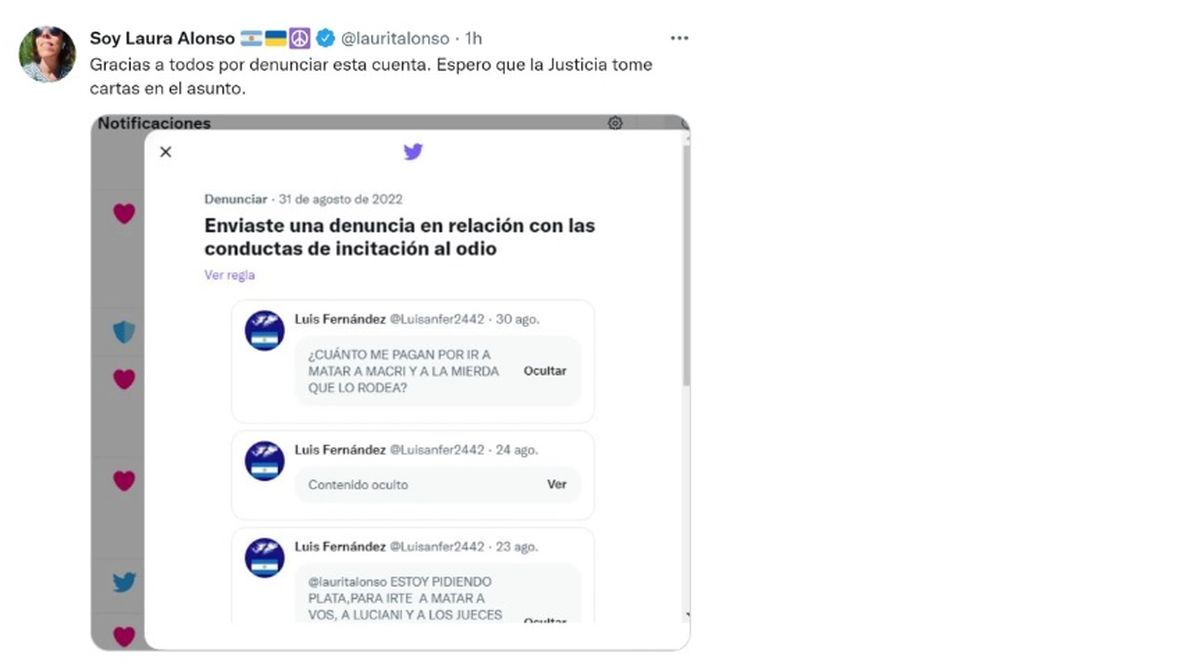This screenshot has height=670, width=1200.
Task: Reveal hidden content with the Ver button
Action: click(x=557, y=484)
